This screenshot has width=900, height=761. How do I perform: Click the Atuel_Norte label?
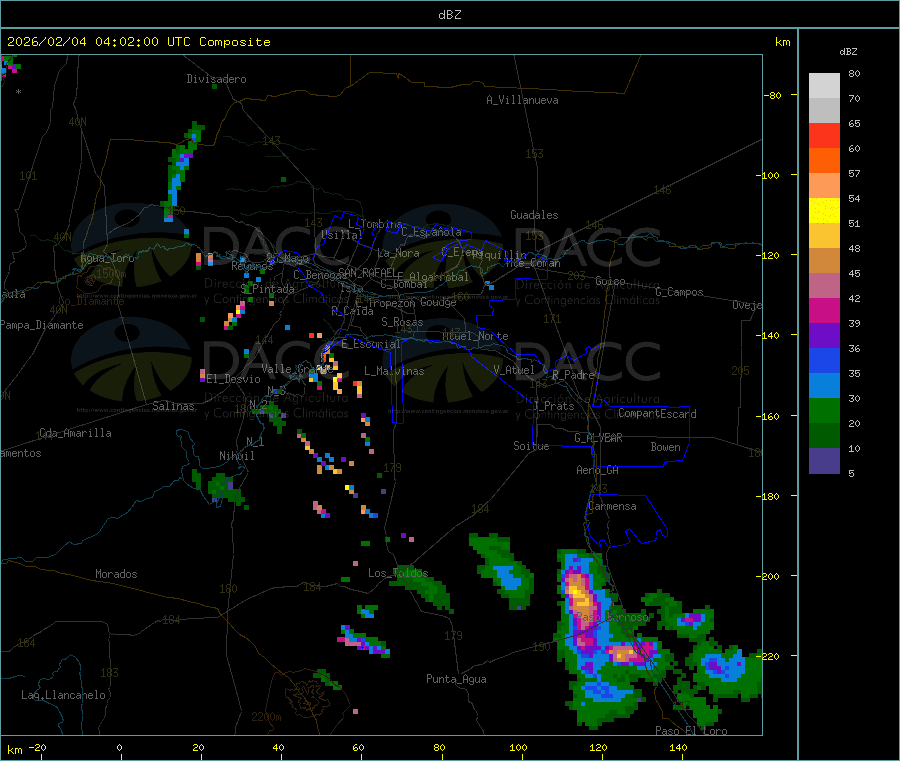[x=475, y=336]
